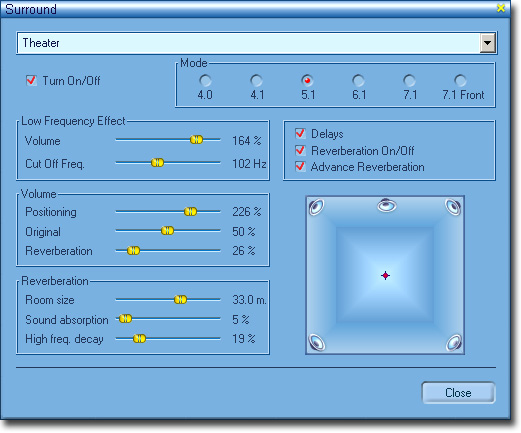Close the Surround window with yellow X
This screenshot has height=433, width=521.
[501, 8]
